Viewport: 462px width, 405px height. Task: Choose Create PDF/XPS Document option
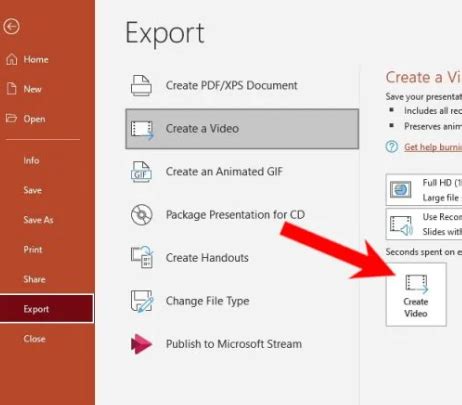[x=242, y=85]
